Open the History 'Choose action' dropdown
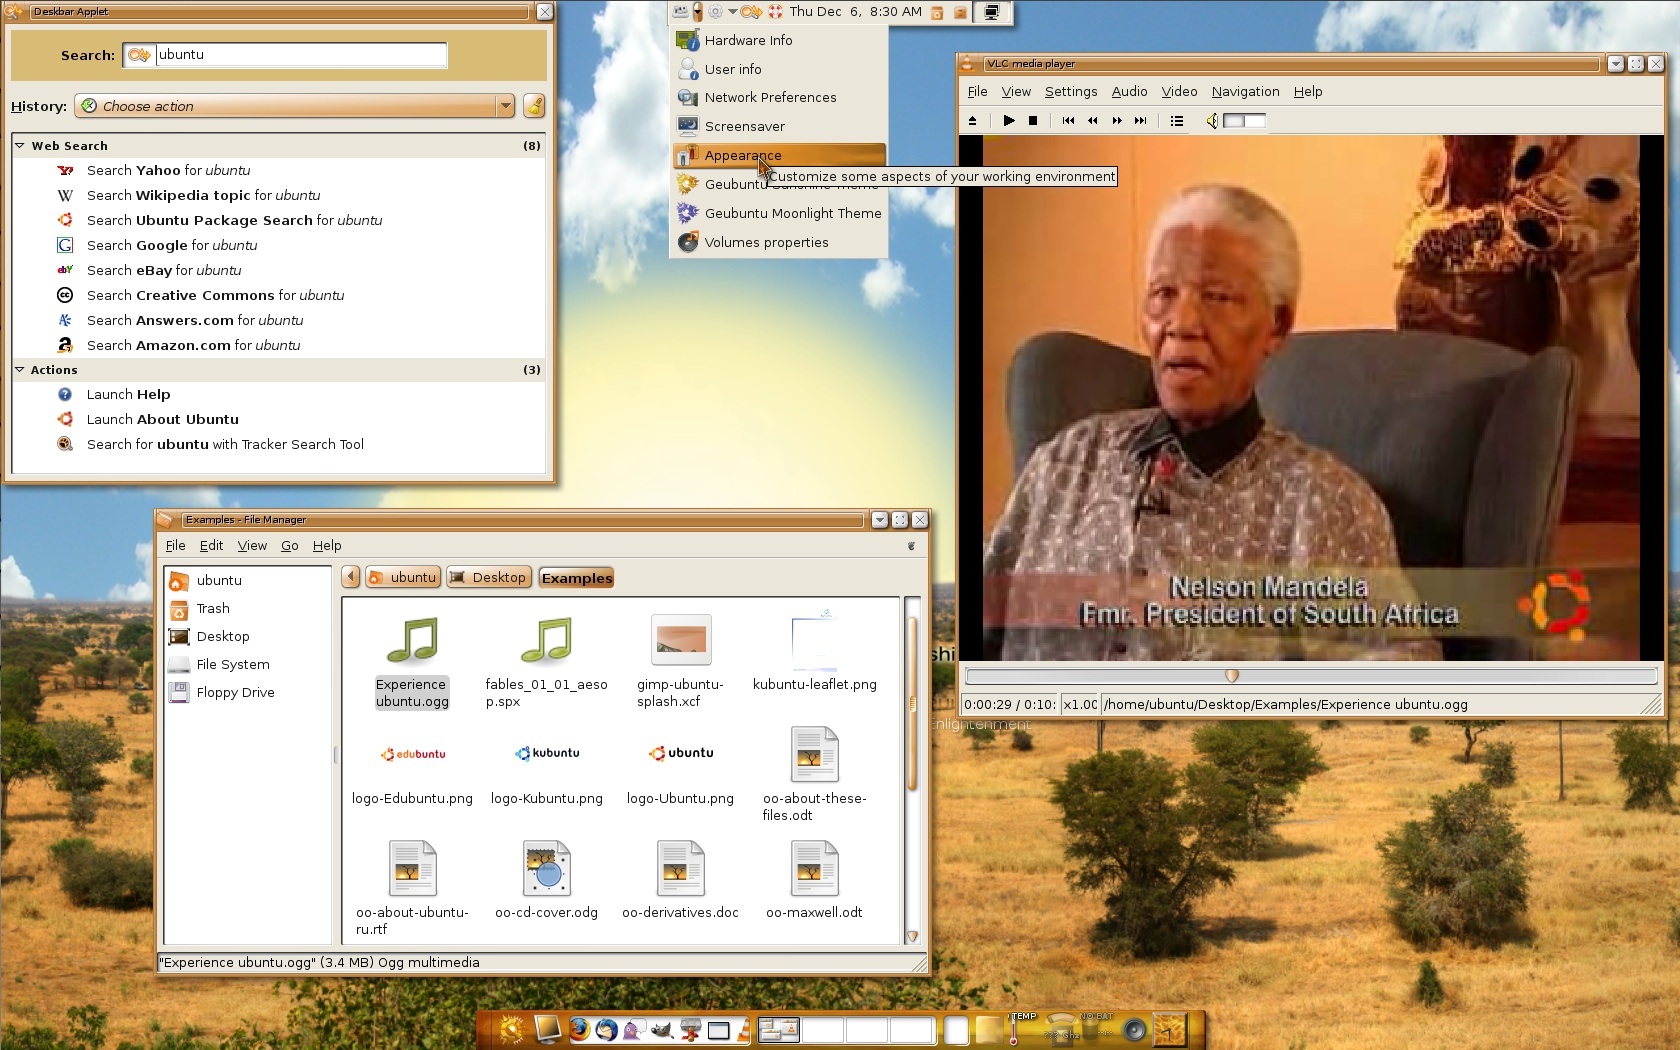The image size is (1680, 1050). [294, 106]
